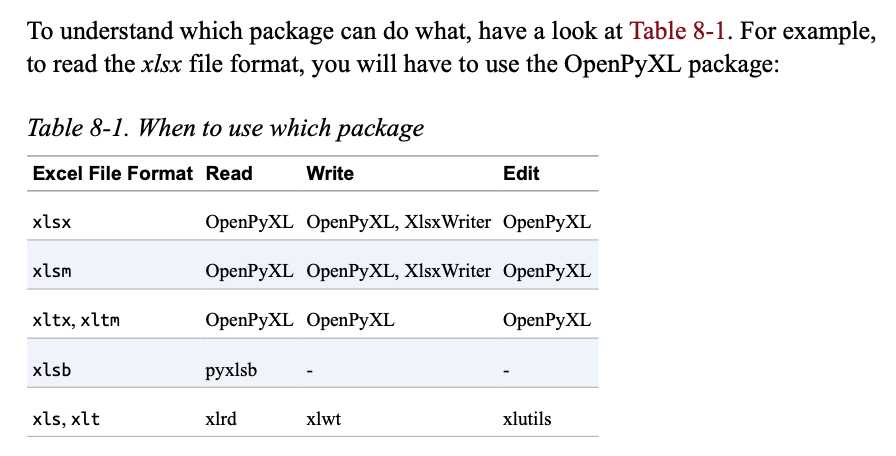Screen dimensions: 896x456
Task: Select the xlsb file format cell
Action: tap(51, 370)
